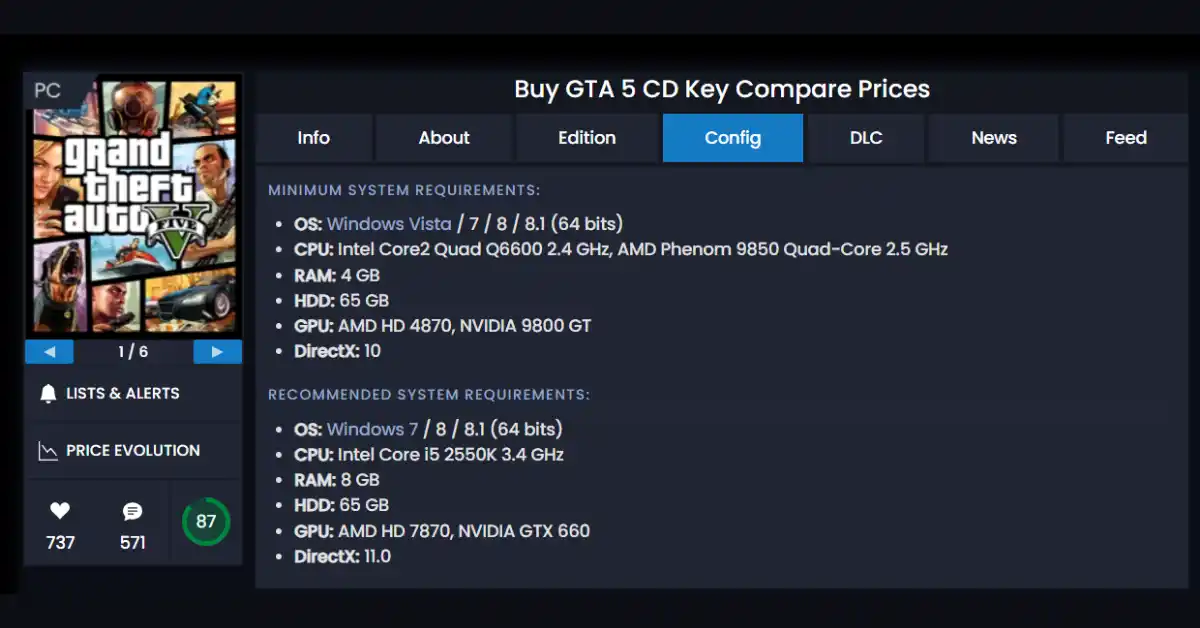Show the Feed tab
This screenshot has width=1200, height=628.
click(x=1126, y=138)
